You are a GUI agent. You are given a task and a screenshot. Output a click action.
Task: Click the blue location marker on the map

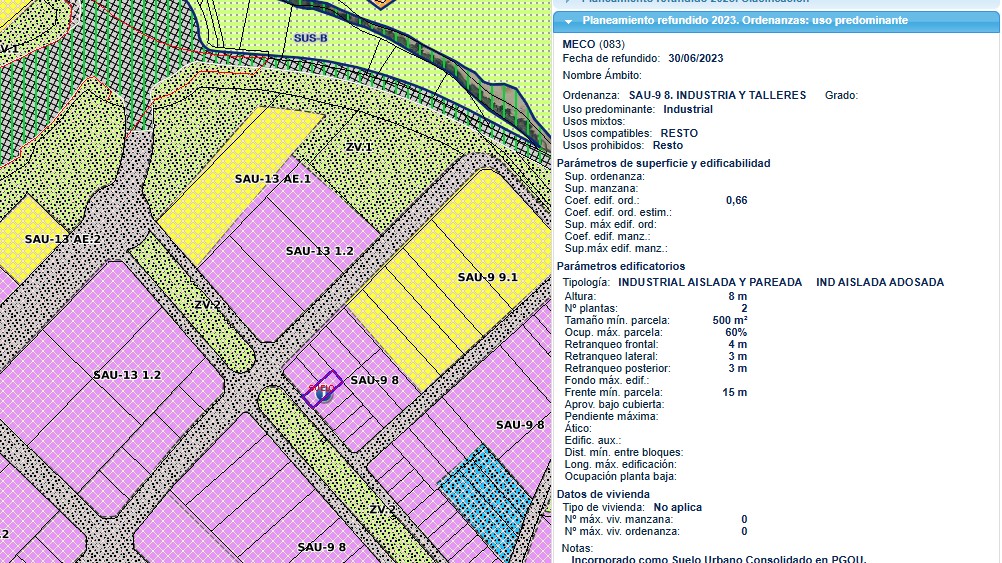pos(323,395)
